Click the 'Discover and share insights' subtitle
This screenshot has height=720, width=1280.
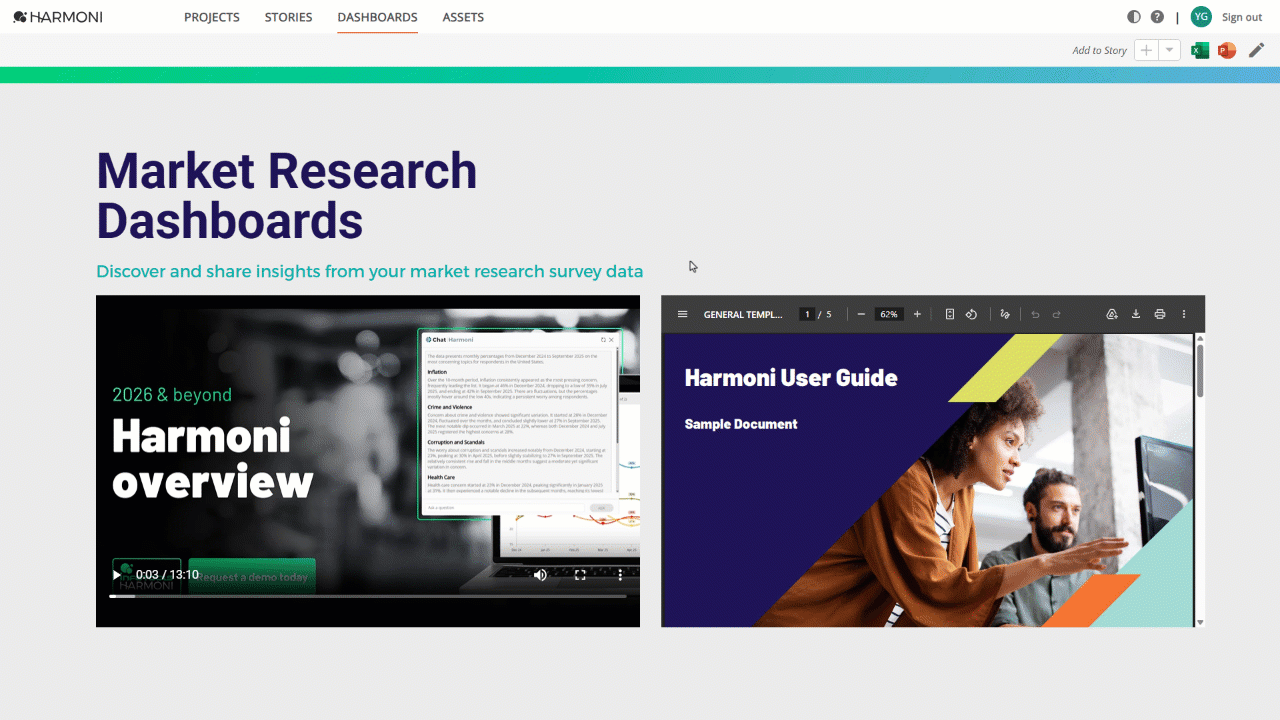coord(370,271)
